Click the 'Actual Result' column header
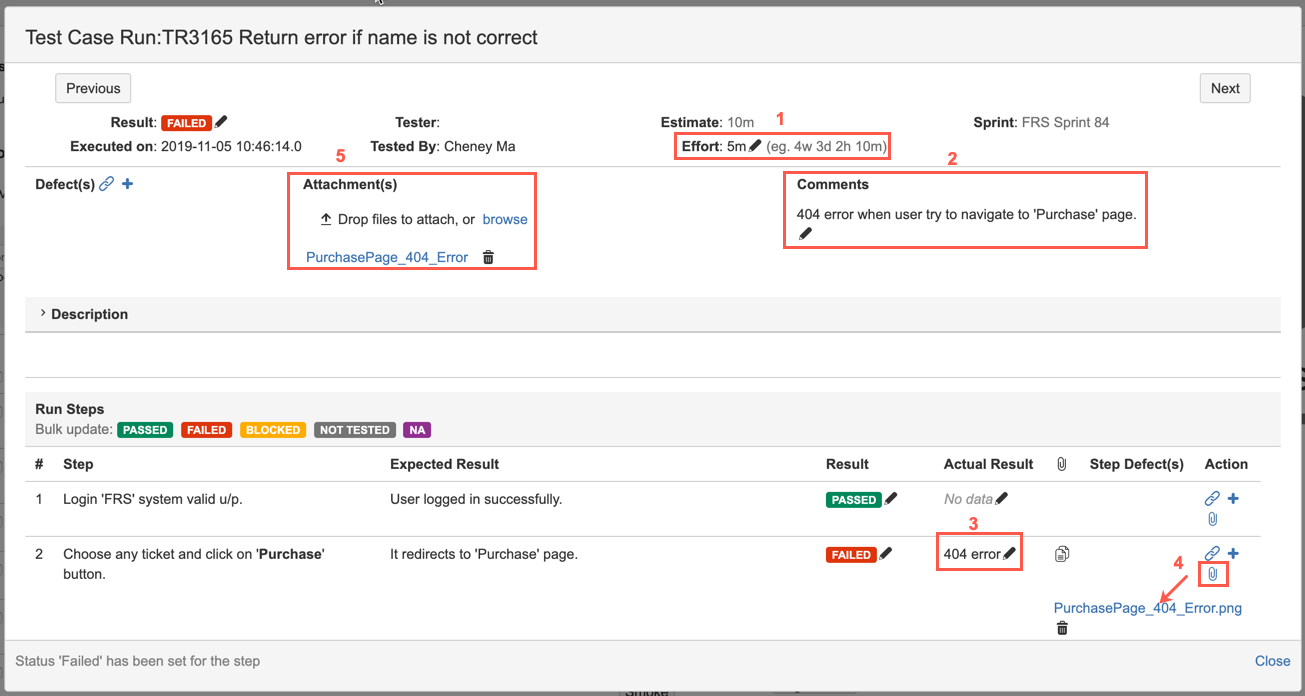The width and height of the screenshot is (1305, 696). tap(989, 464)
